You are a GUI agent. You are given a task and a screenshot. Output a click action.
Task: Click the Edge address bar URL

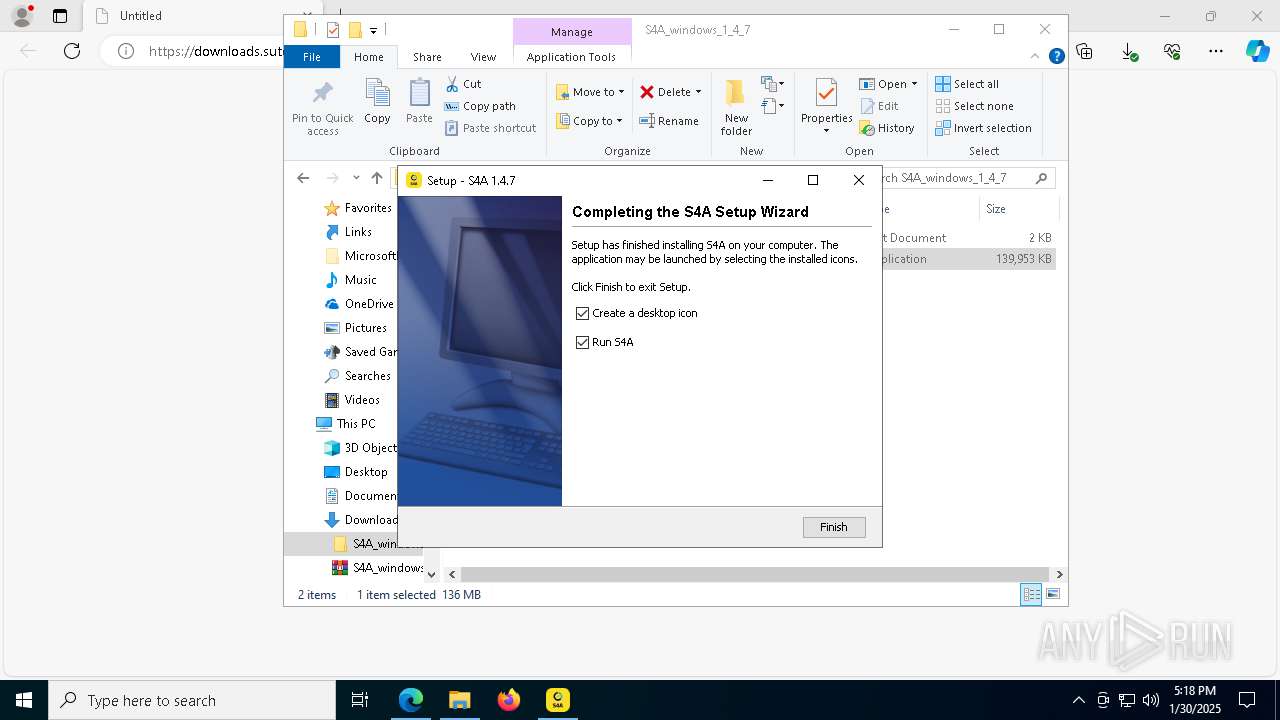pyautogui.click(x=215, y=51)
